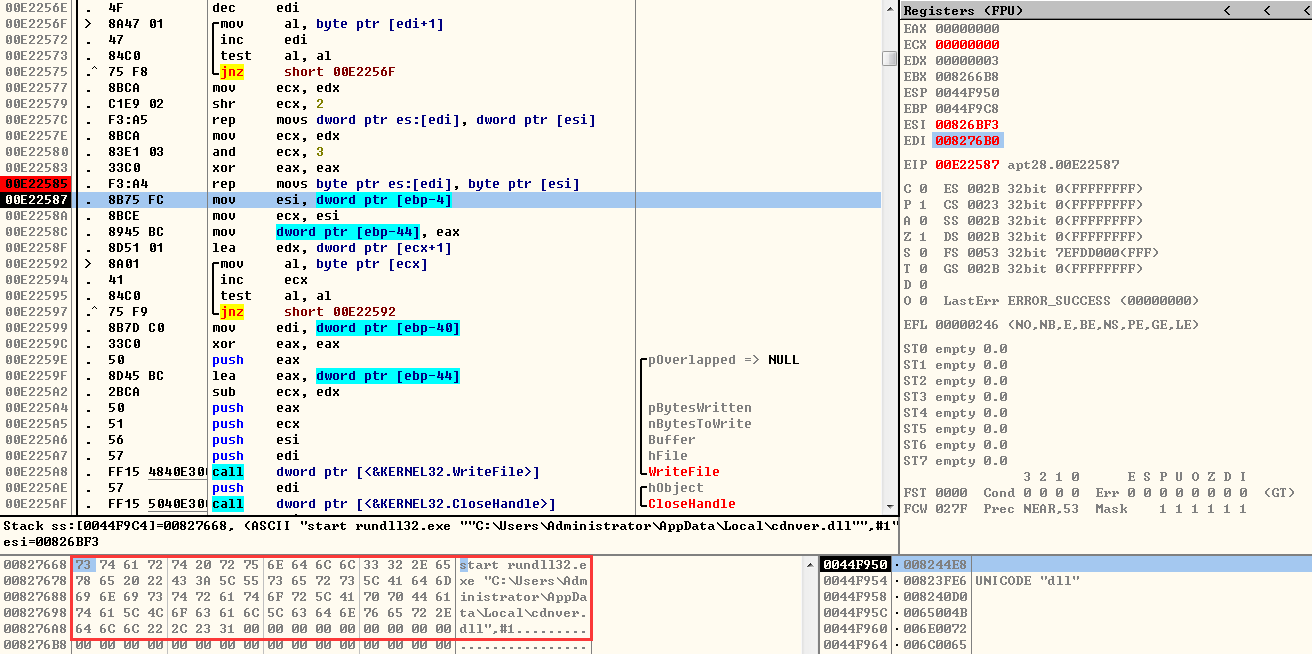Select the EBP register value 0044F9C8
The image size is (1312, 654).
(967, 108)
